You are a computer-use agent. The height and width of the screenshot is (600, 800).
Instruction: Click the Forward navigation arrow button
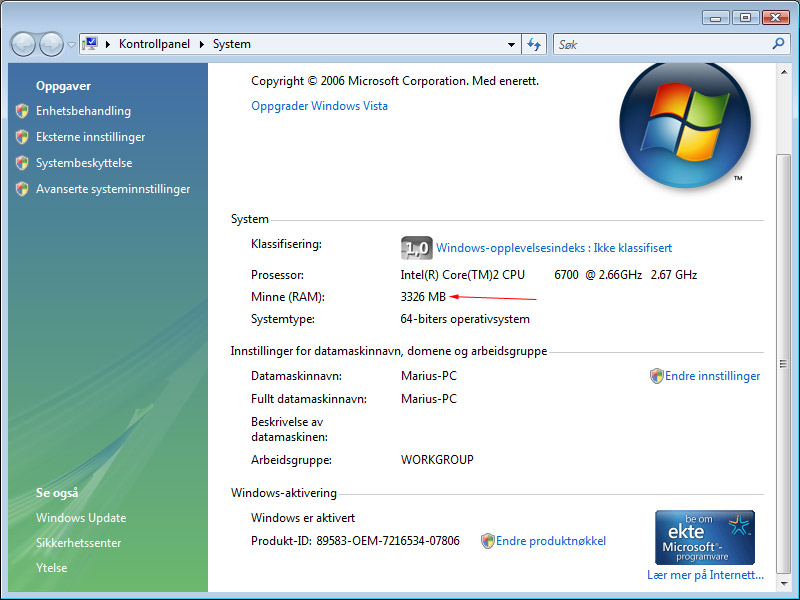(x=51, y=44)
